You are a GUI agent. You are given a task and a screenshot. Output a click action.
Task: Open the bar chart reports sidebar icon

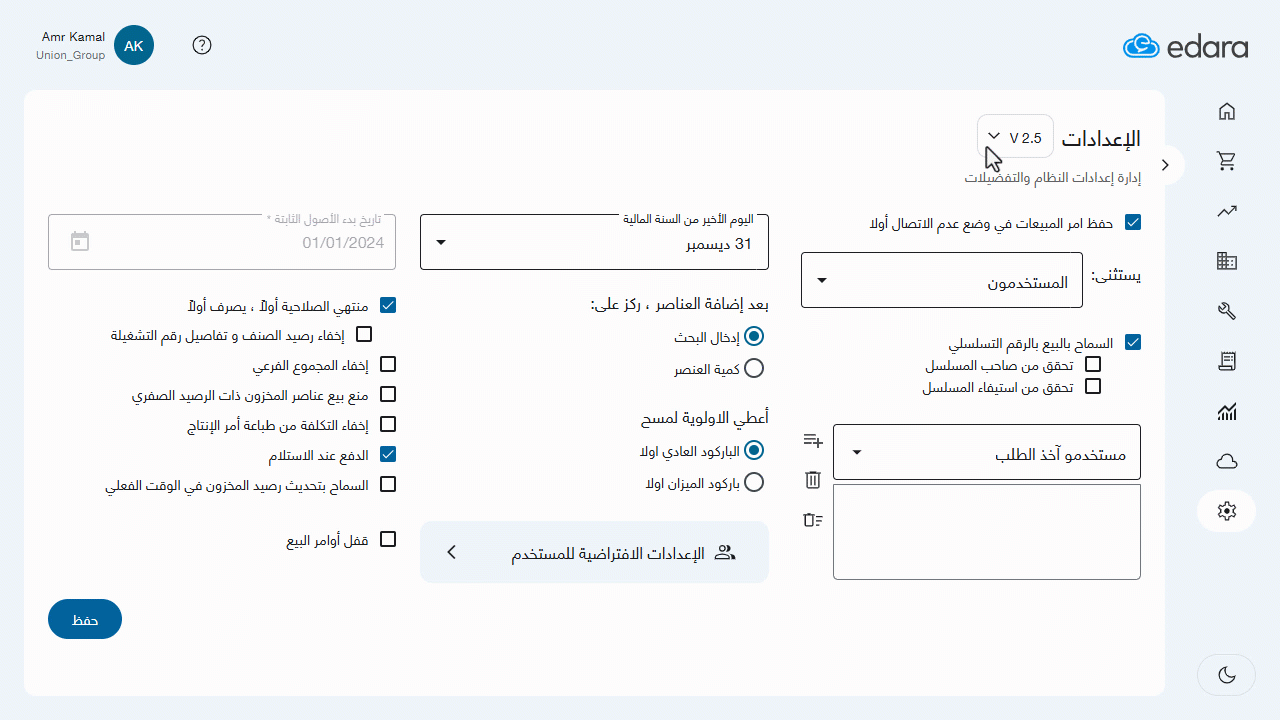tap(1227, 411)
